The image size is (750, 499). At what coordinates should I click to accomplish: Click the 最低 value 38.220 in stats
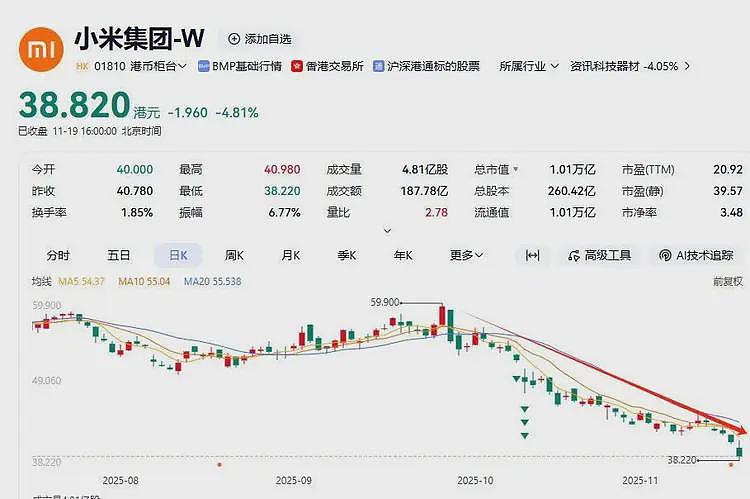coord(282,191)
